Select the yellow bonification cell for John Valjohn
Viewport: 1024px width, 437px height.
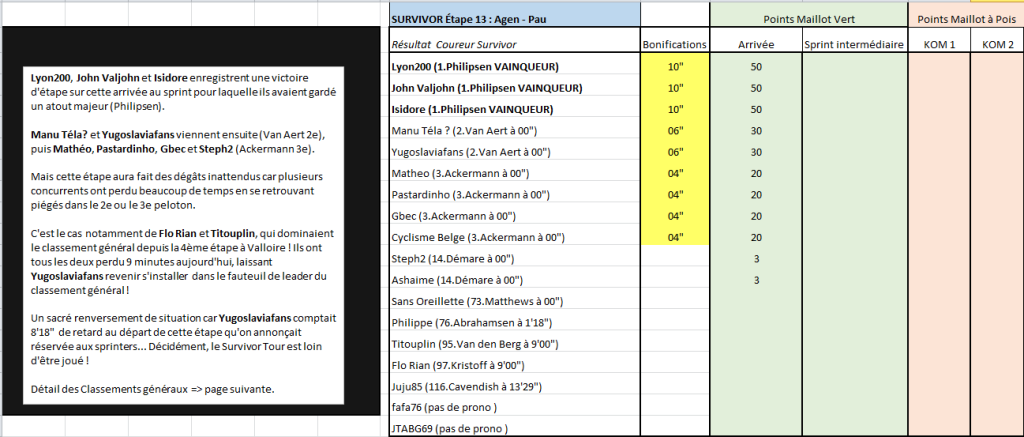675,88
